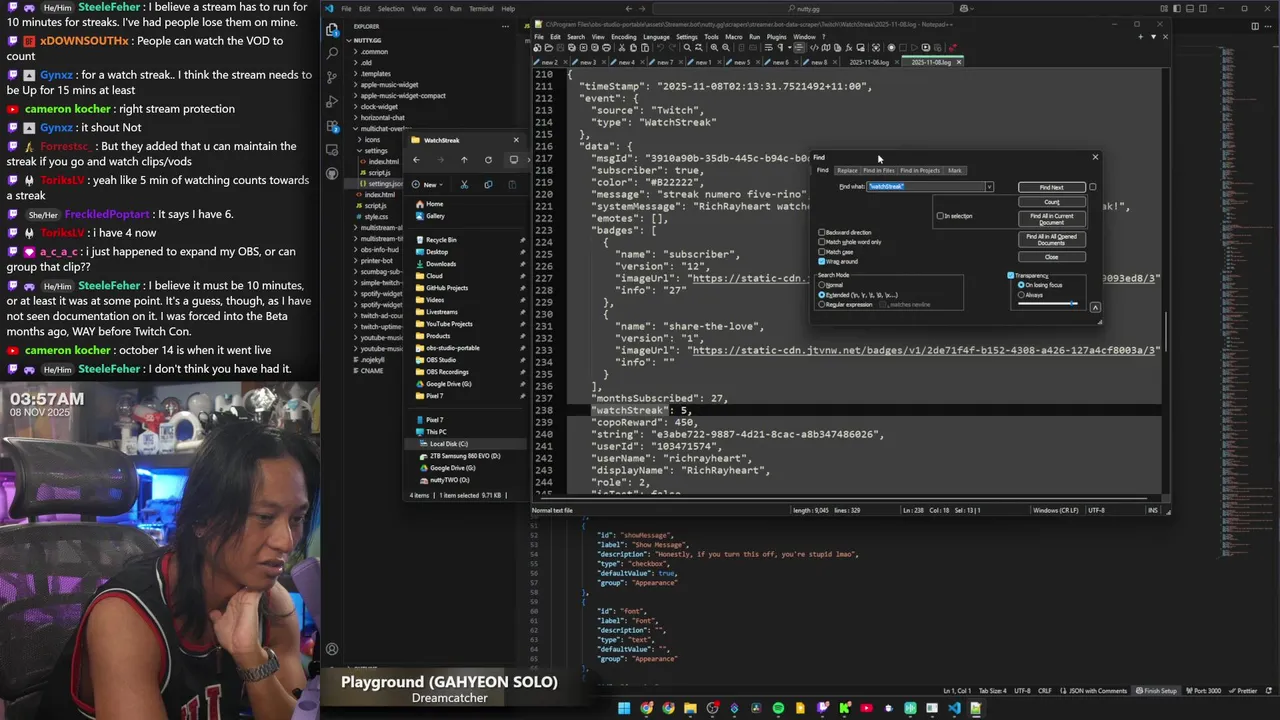1280x720 pixels.
Task: Open New dropdown in File Explorer
Action: coord(428,185)
